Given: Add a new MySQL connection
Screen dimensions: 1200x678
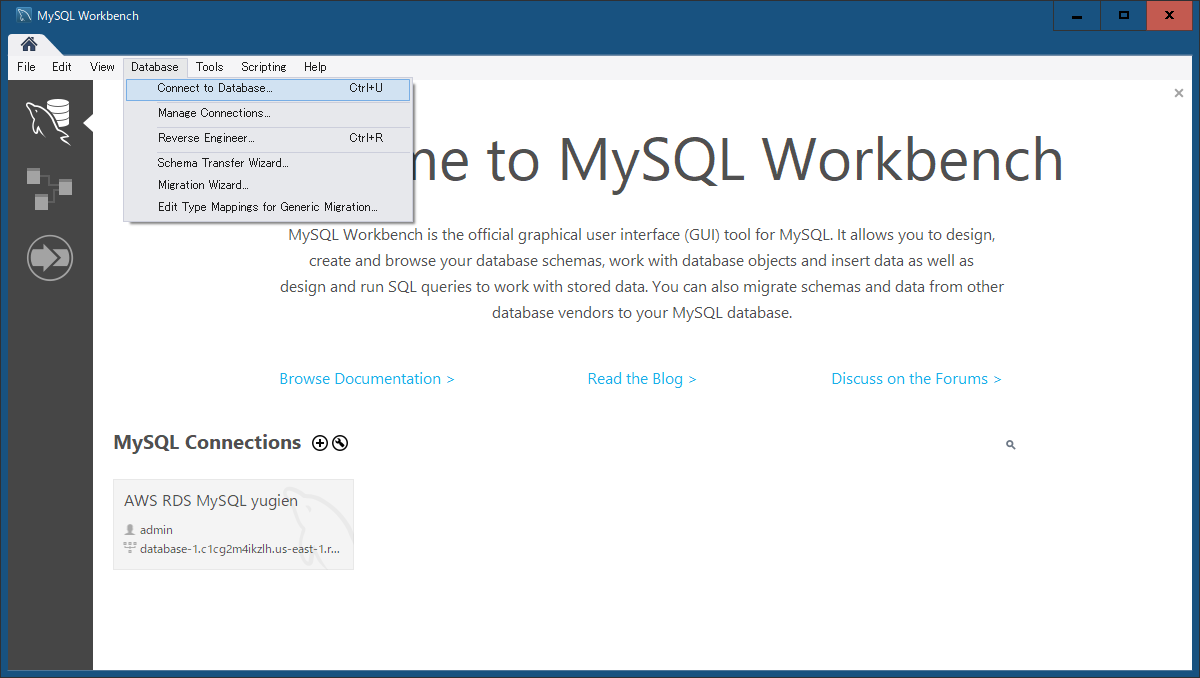Looking at the screenshot, I should click(320, 443).
